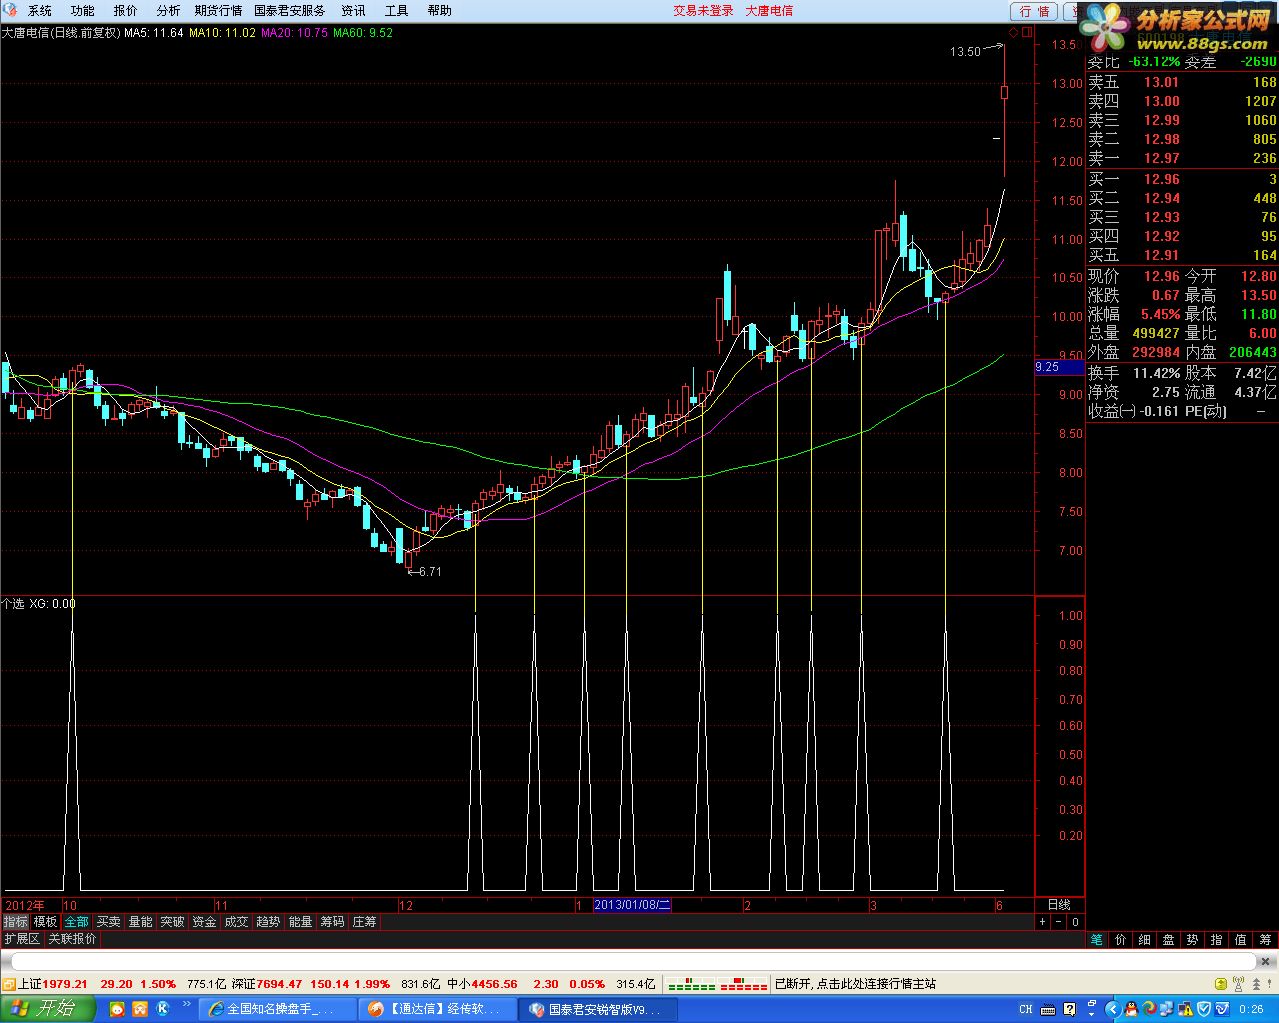Open the 帮助 menu
Viewport: 1279px width, 1023px height.
point(439,11)
